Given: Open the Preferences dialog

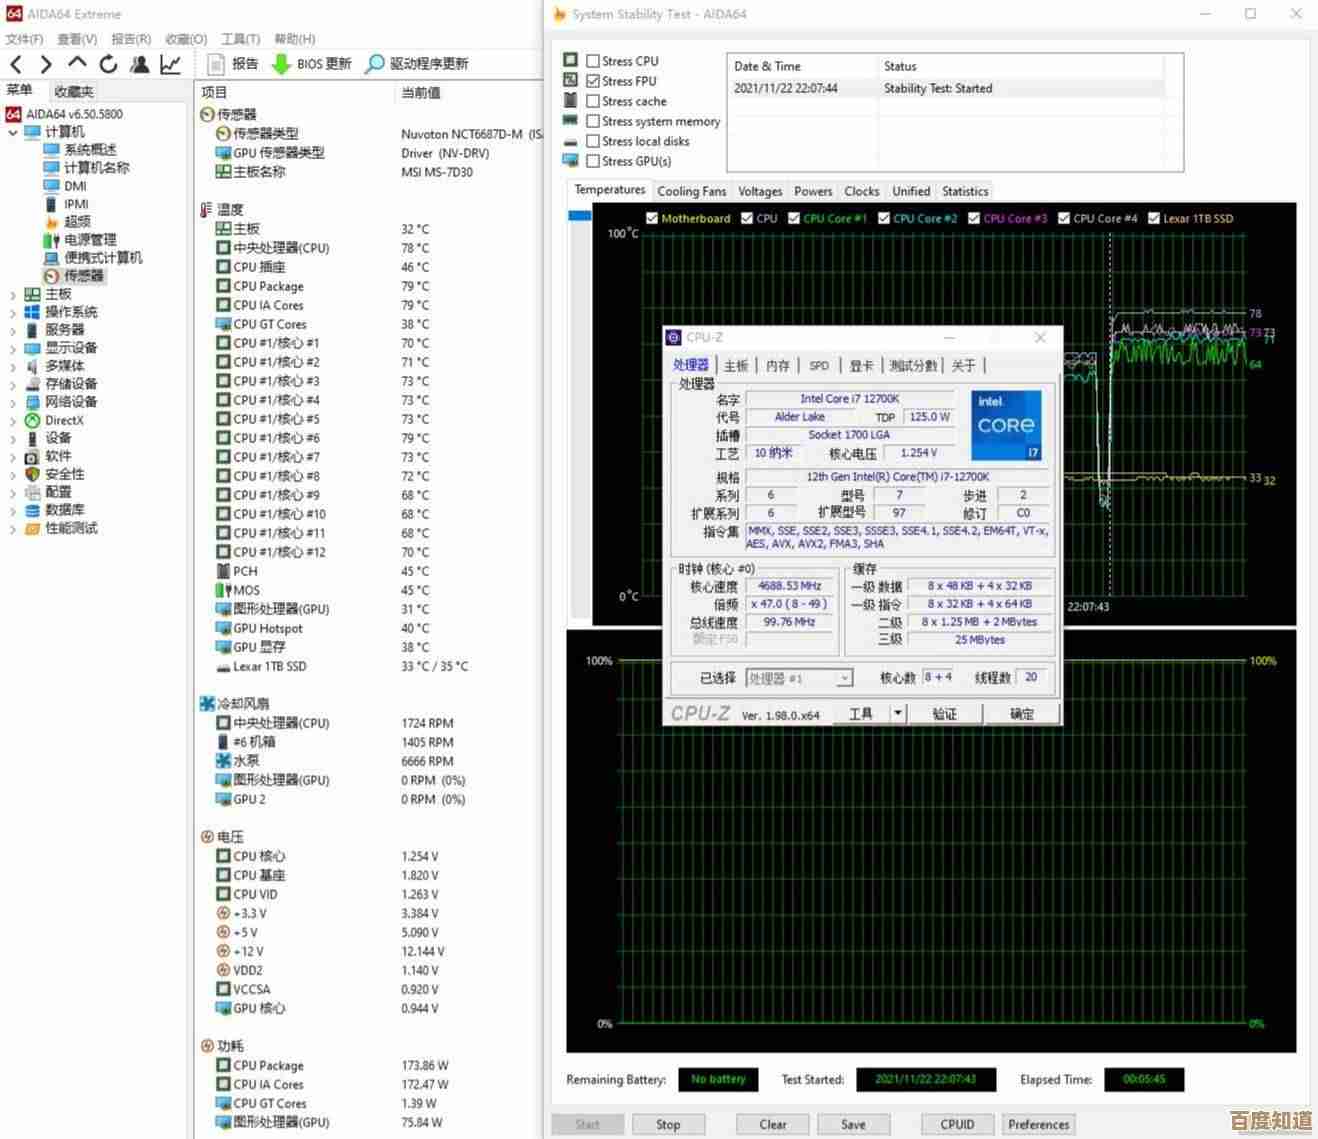Looking at the screenshot, I should click(x=1038, y=1123).
